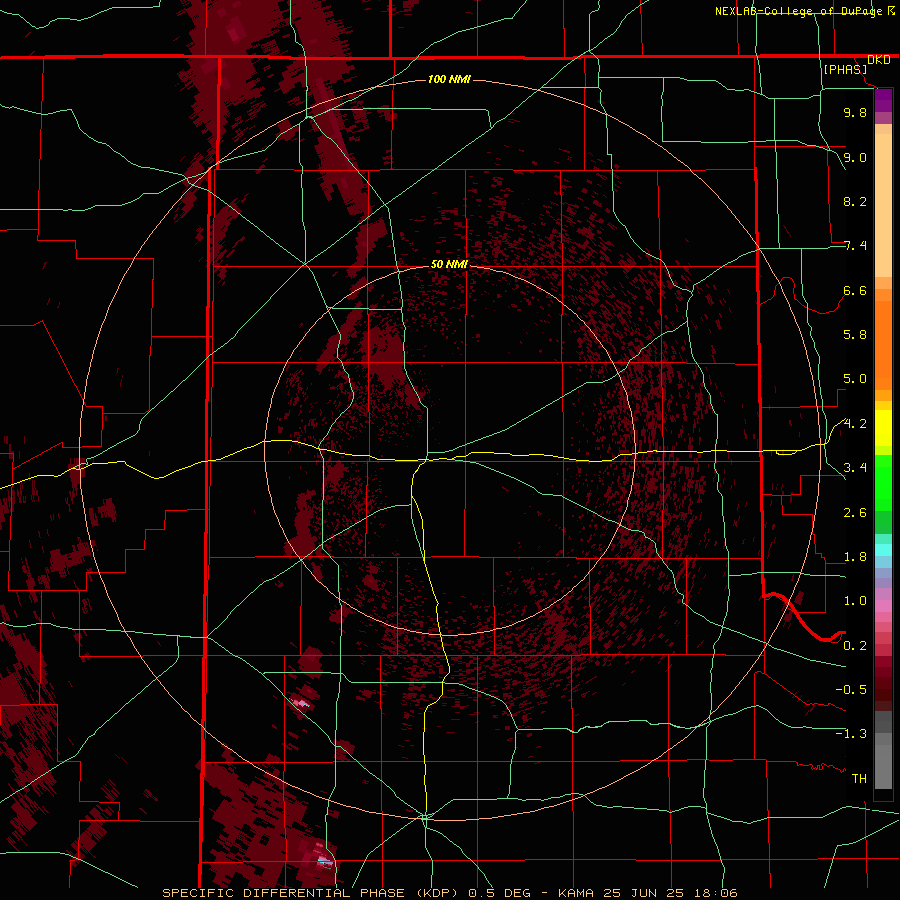The height and width of the screenshot is (900, 900).
Task: Click the 1.0 legend value
Action: pos(855,601)
